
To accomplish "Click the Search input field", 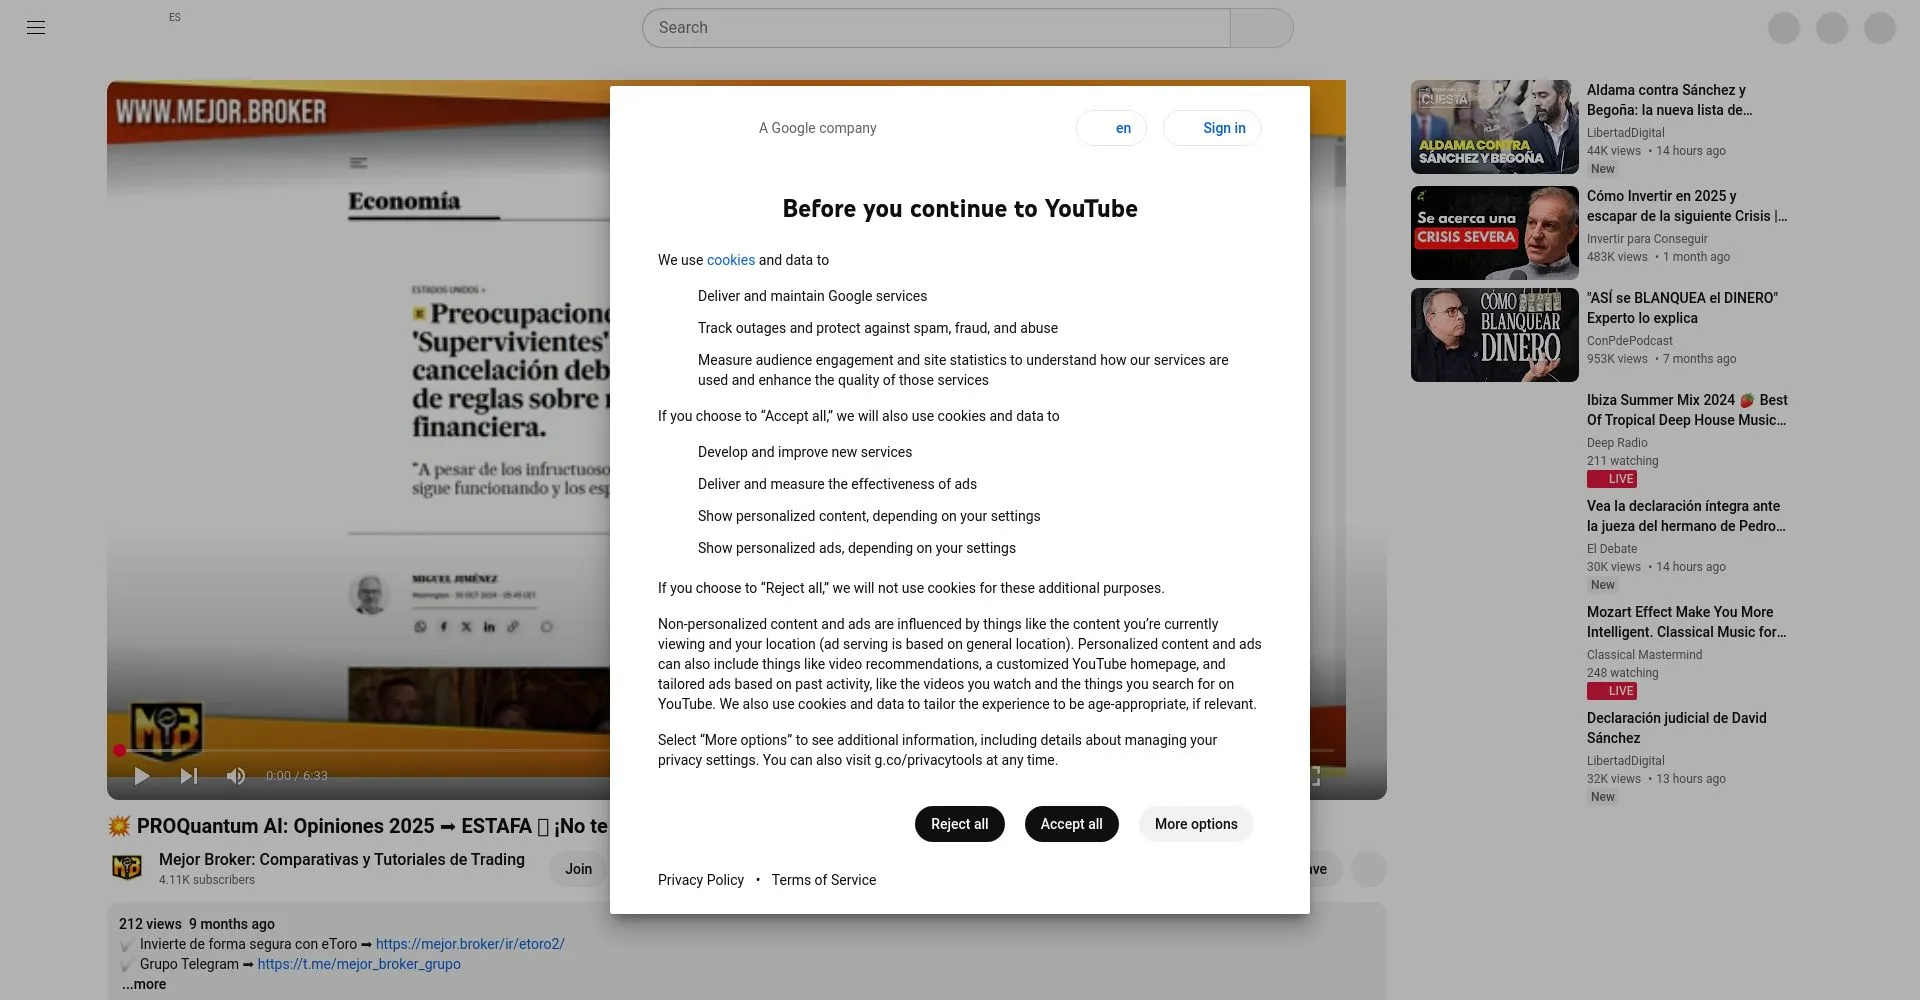I will click(936, 28).
